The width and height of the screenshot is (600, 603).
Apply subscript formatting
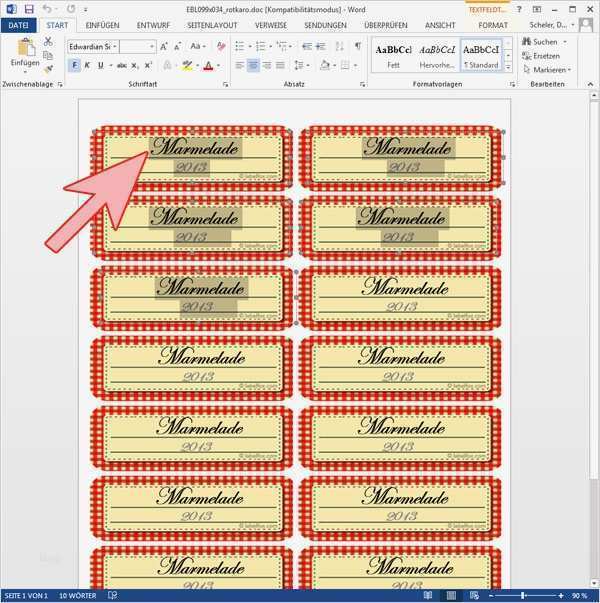(x=135, y=66)
